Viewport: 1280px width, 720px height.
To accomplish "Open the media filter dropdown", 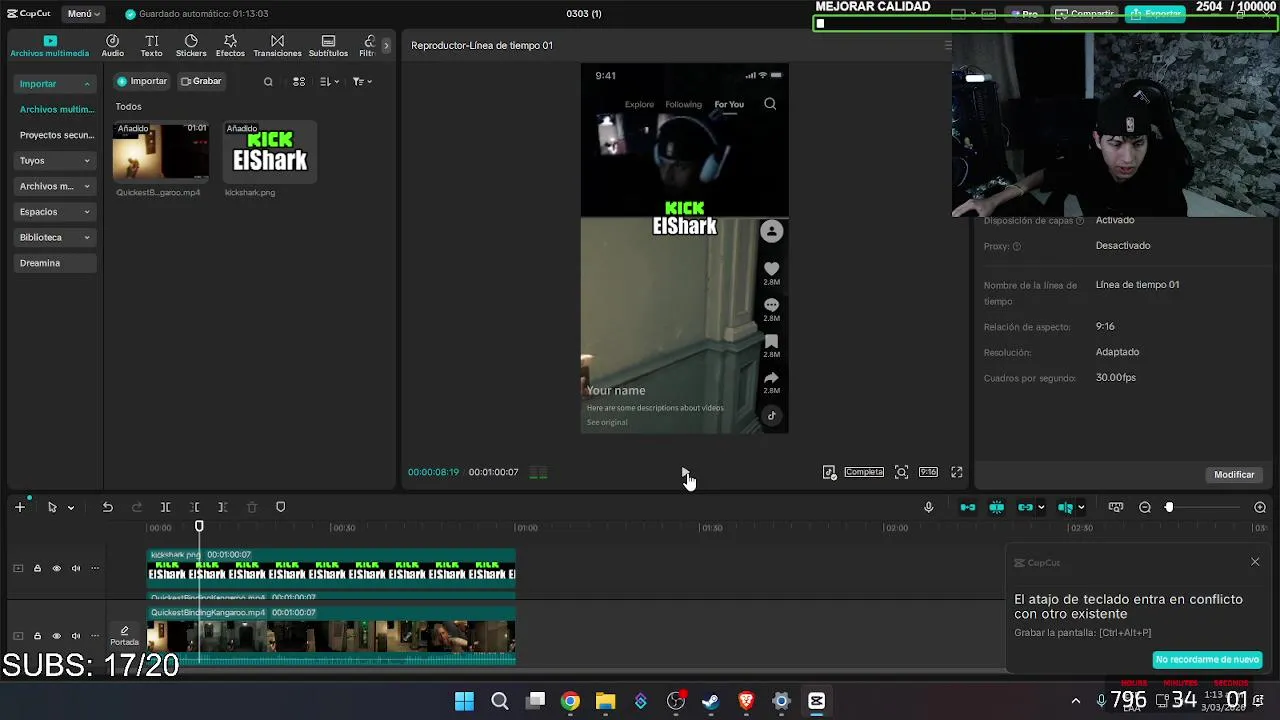I will click(362, 82).
